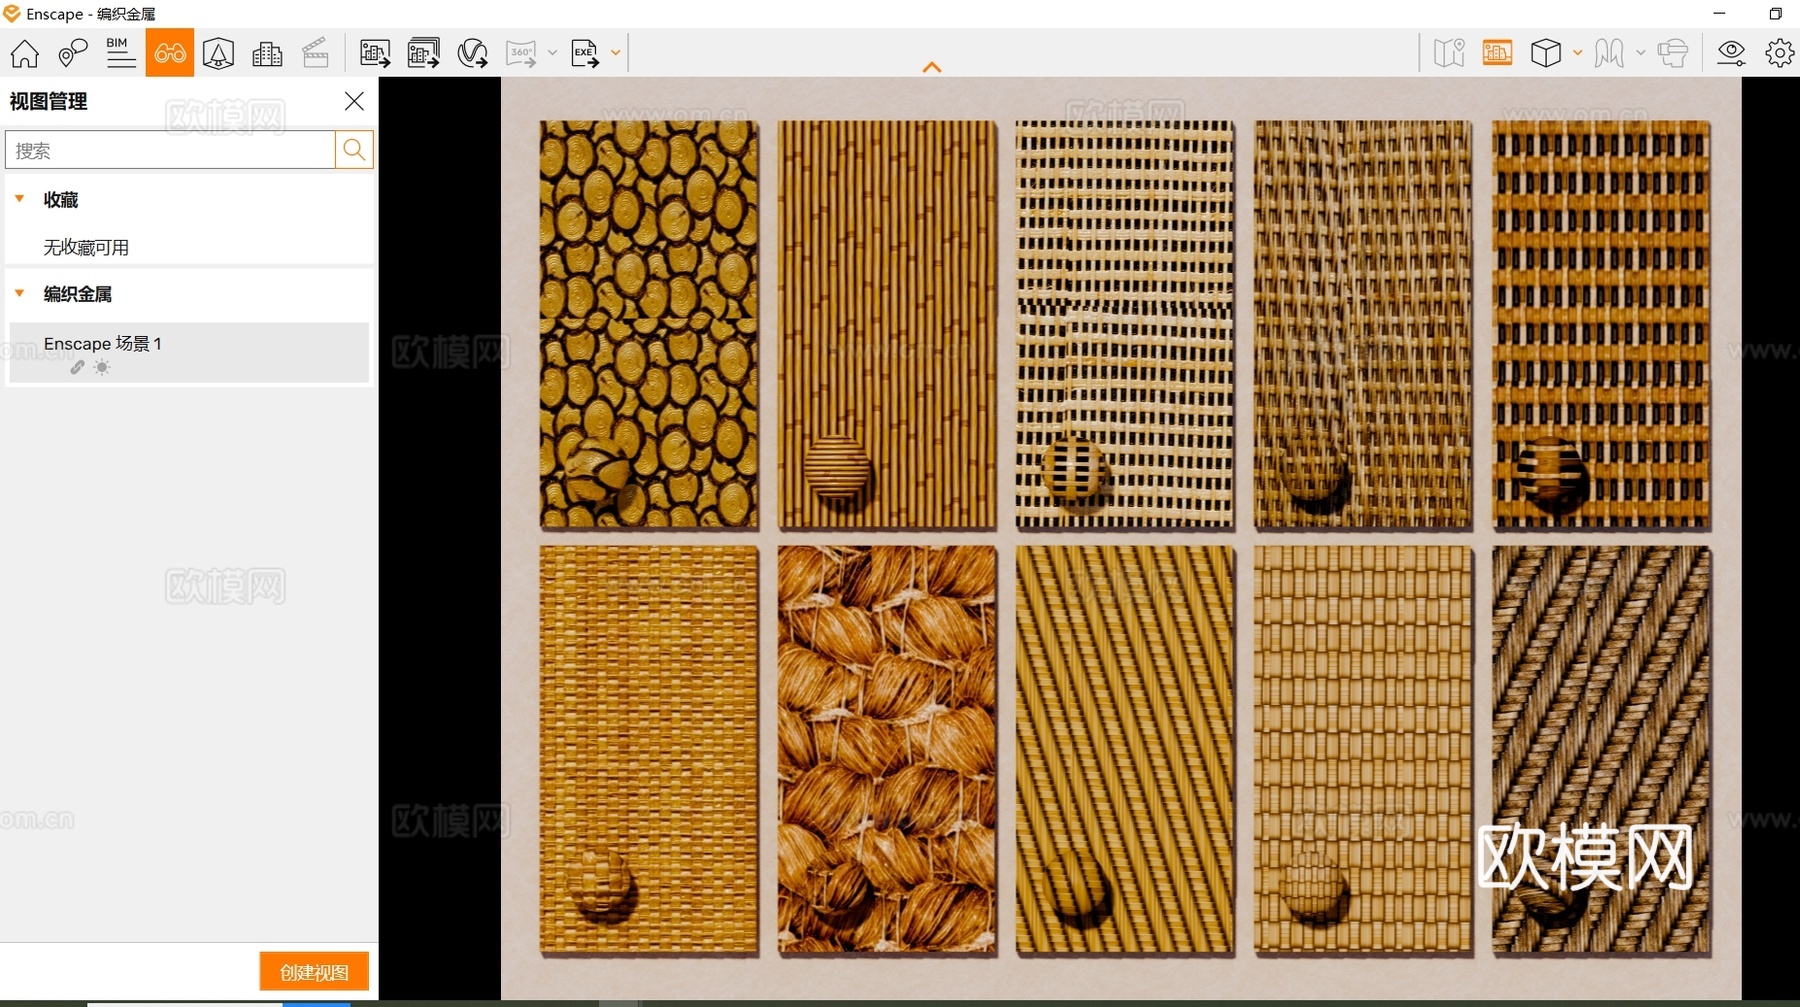Open the site context tree icon
This screenshot has width=1800, height=1007.
218,53
